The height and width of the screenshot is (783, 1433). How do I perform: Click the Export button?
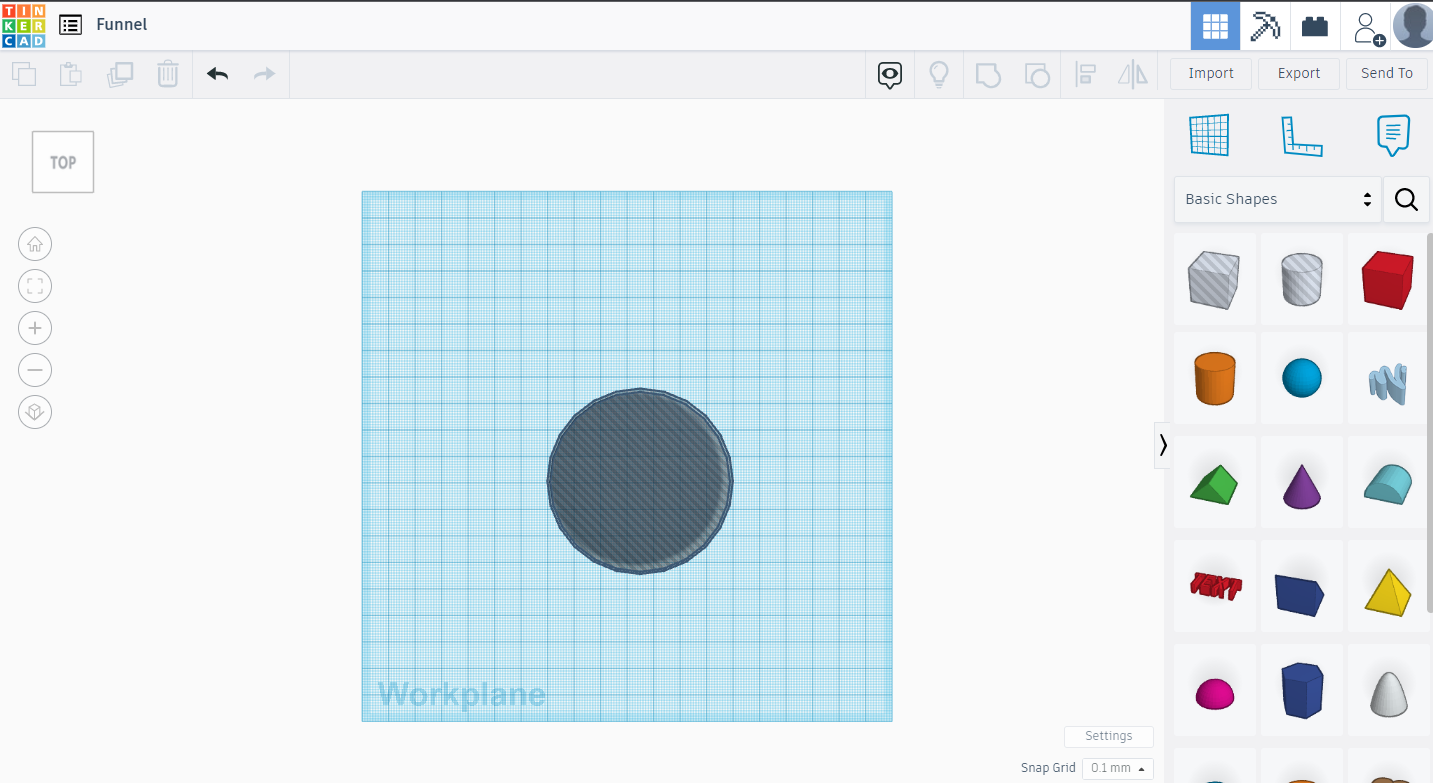[1299, 73]
